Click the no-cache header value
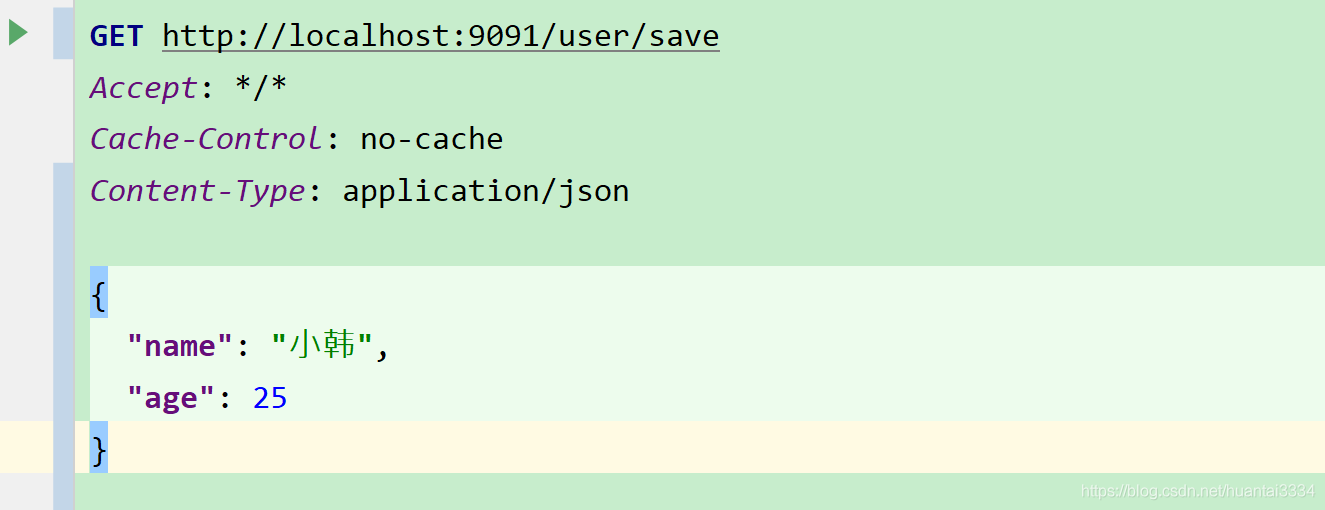Screen dimensions: 1325x510 click(x=431, y=139)
